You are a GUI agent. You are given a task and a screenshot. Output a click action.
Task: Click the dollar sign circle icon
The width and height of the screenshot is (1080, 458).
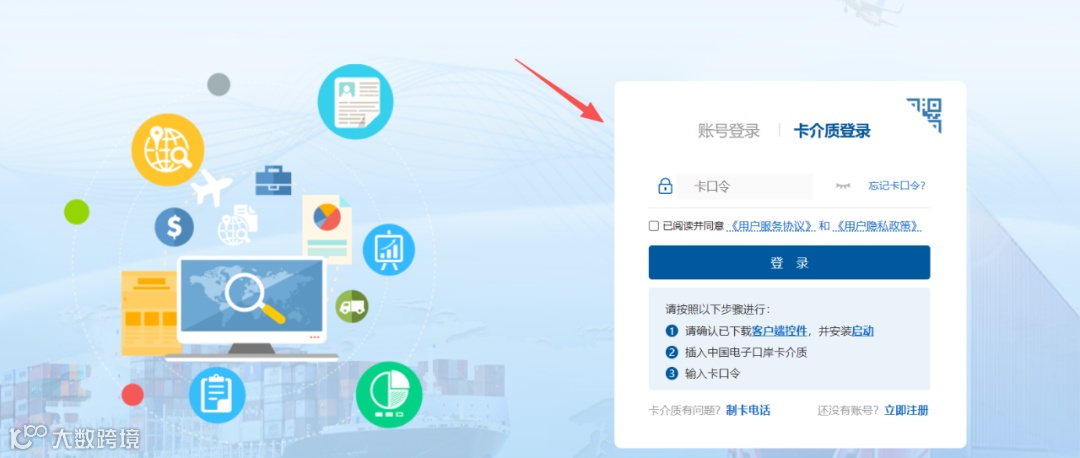pyautogui.click(x=174, y=227)
